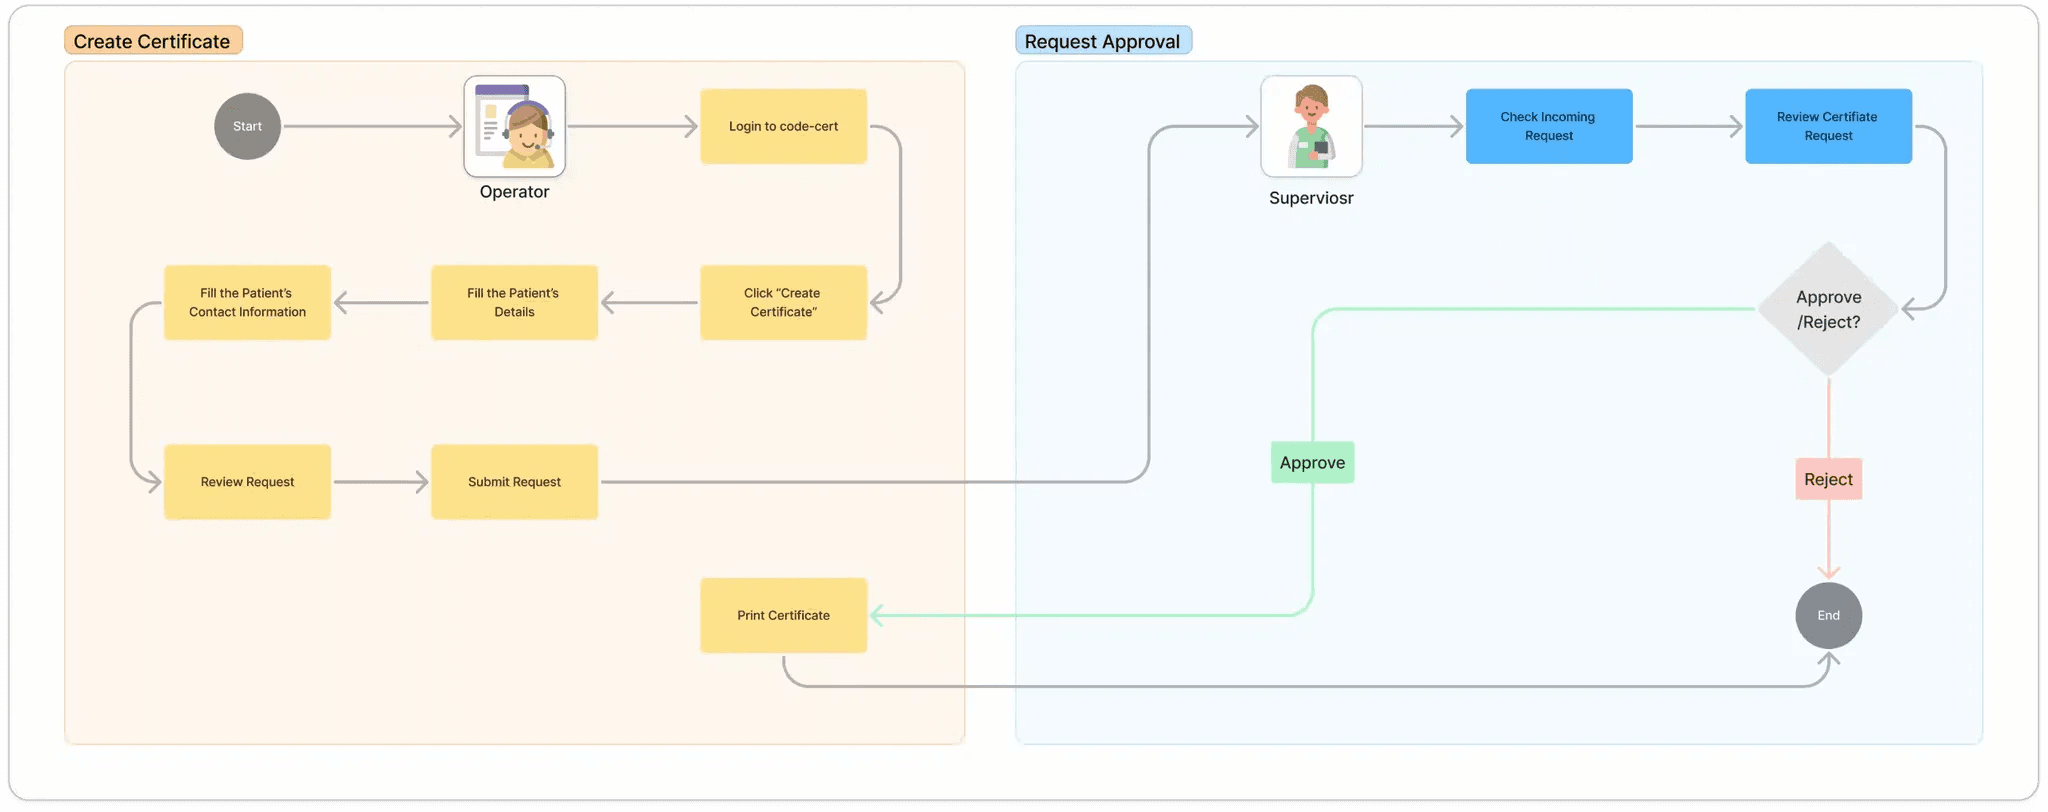
Task: Select the Fill the Patient's Details box
Action: pyautogui.click(x=514, y=302)
